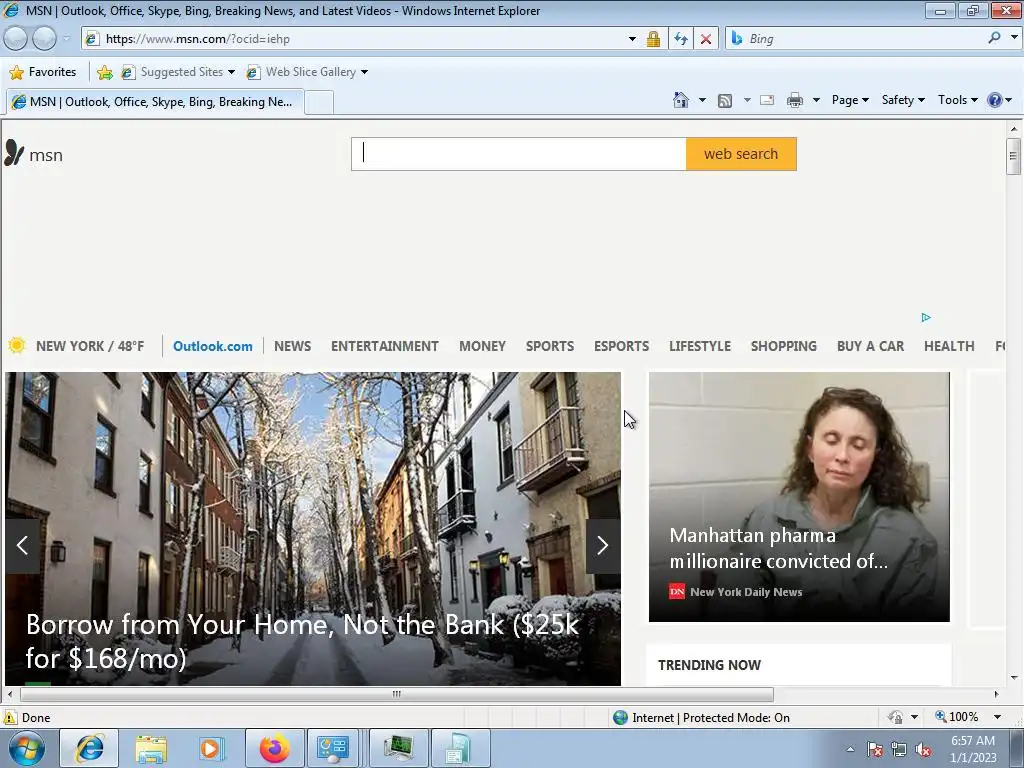Click the status bar warning icon
The image size is (1024, 768).
10,717
